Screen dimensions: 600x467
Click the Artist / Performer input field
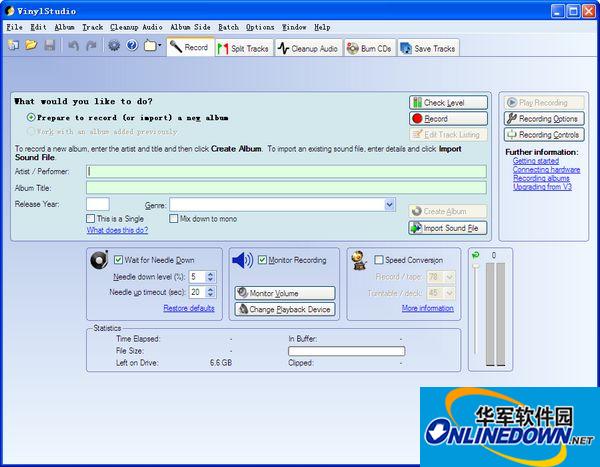click(286, 171)
